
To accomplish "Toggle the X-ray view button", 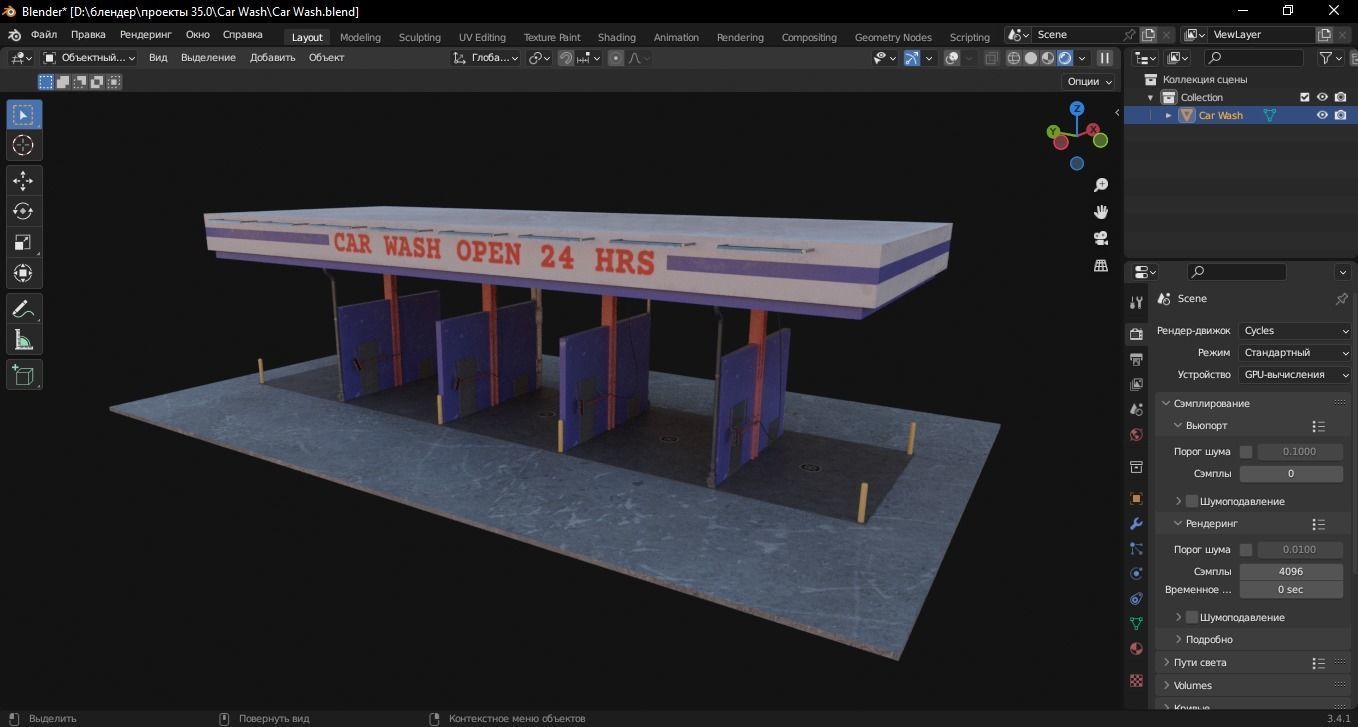I will [991, 58].
